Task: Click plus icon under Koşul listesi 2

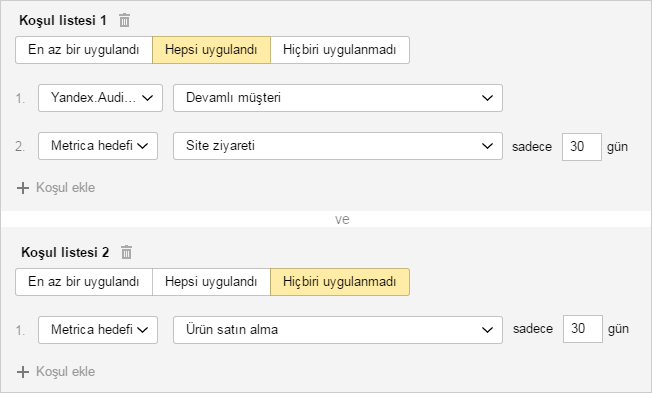Action: (23, 372)
